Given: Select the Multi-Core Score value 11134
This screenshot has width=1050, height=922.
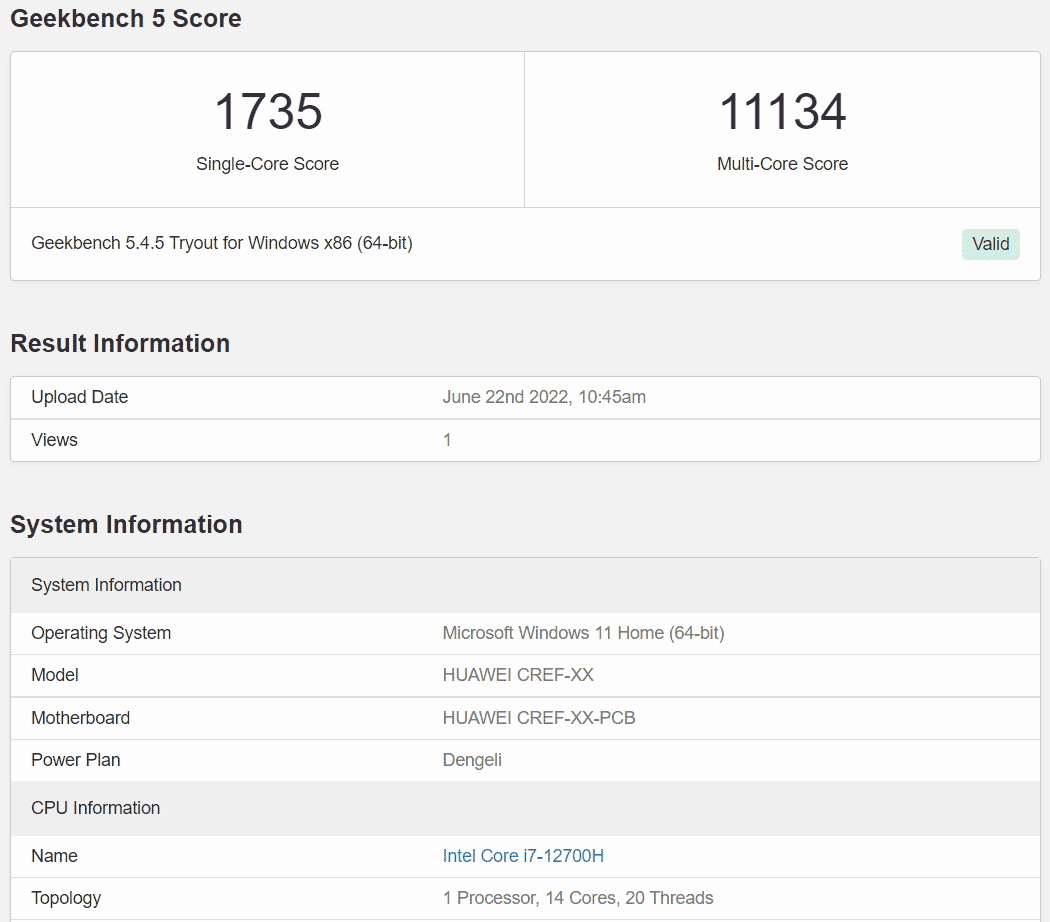Looking at the screenshot, I should point(781,112).
